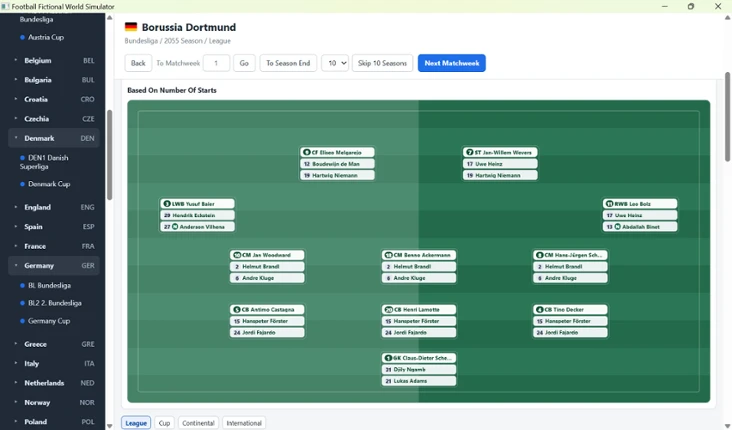Expand the Norway country node

coord(15,402)
